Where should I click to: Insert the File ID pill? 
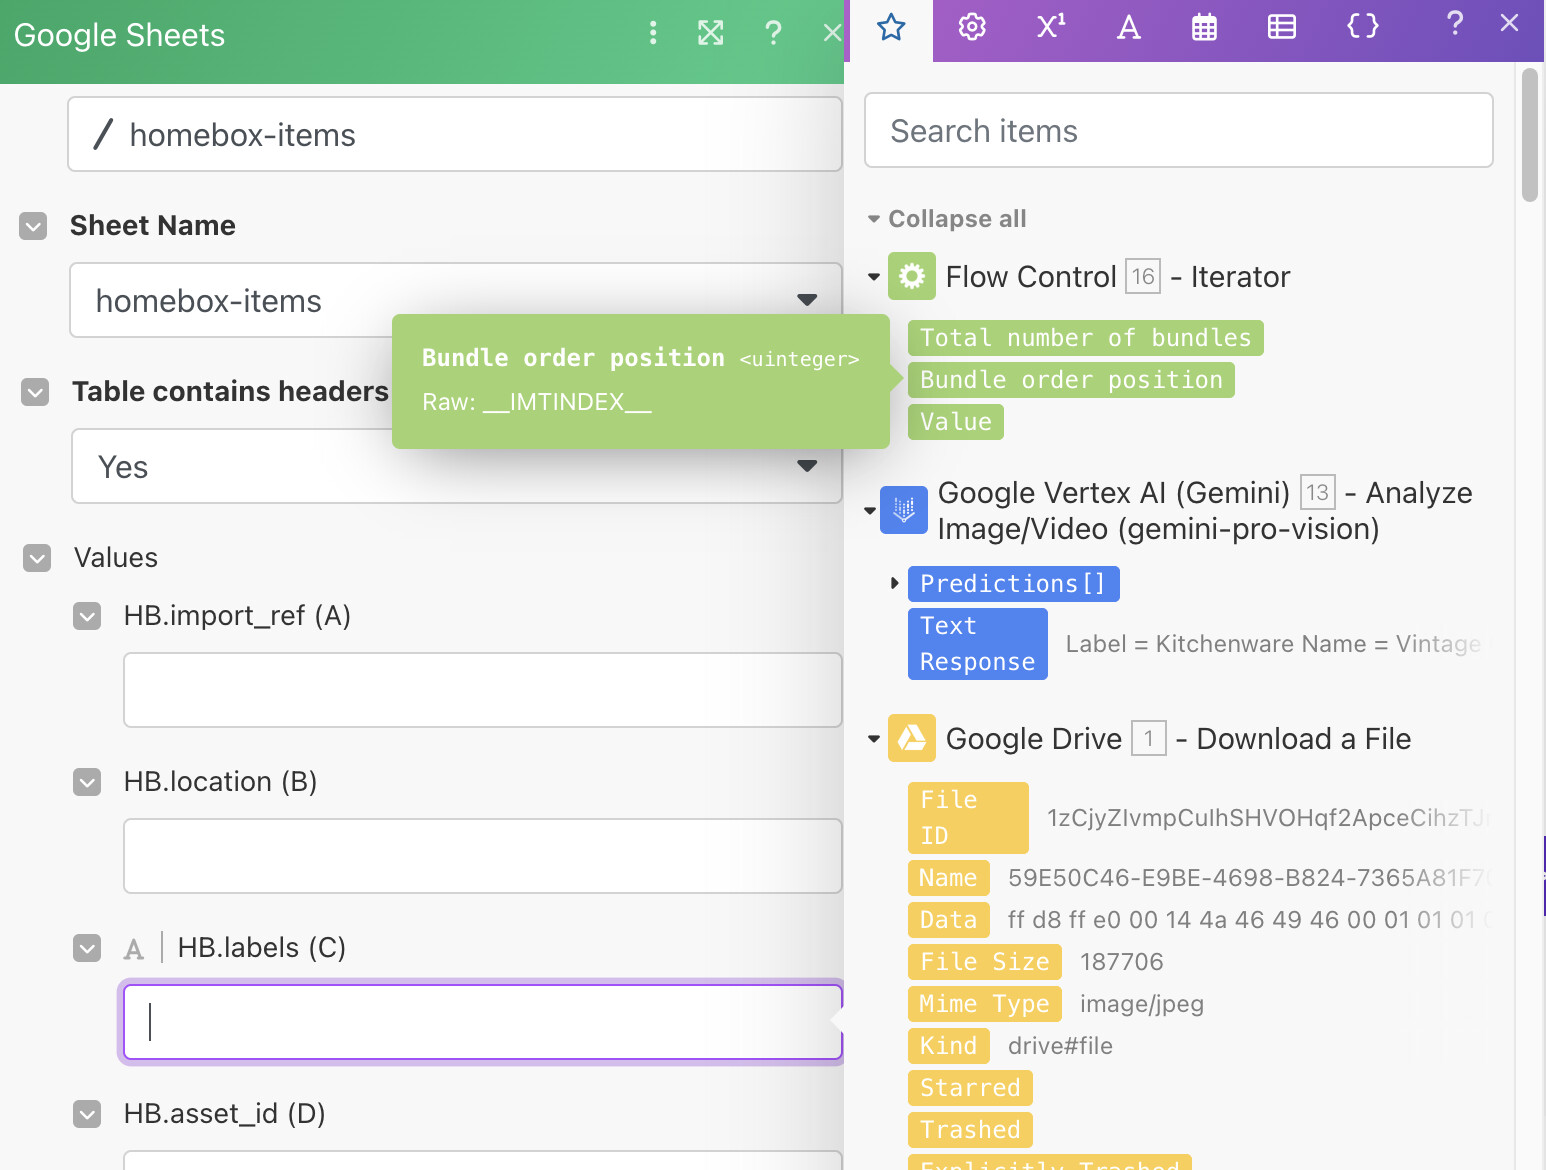pos(968,818)
